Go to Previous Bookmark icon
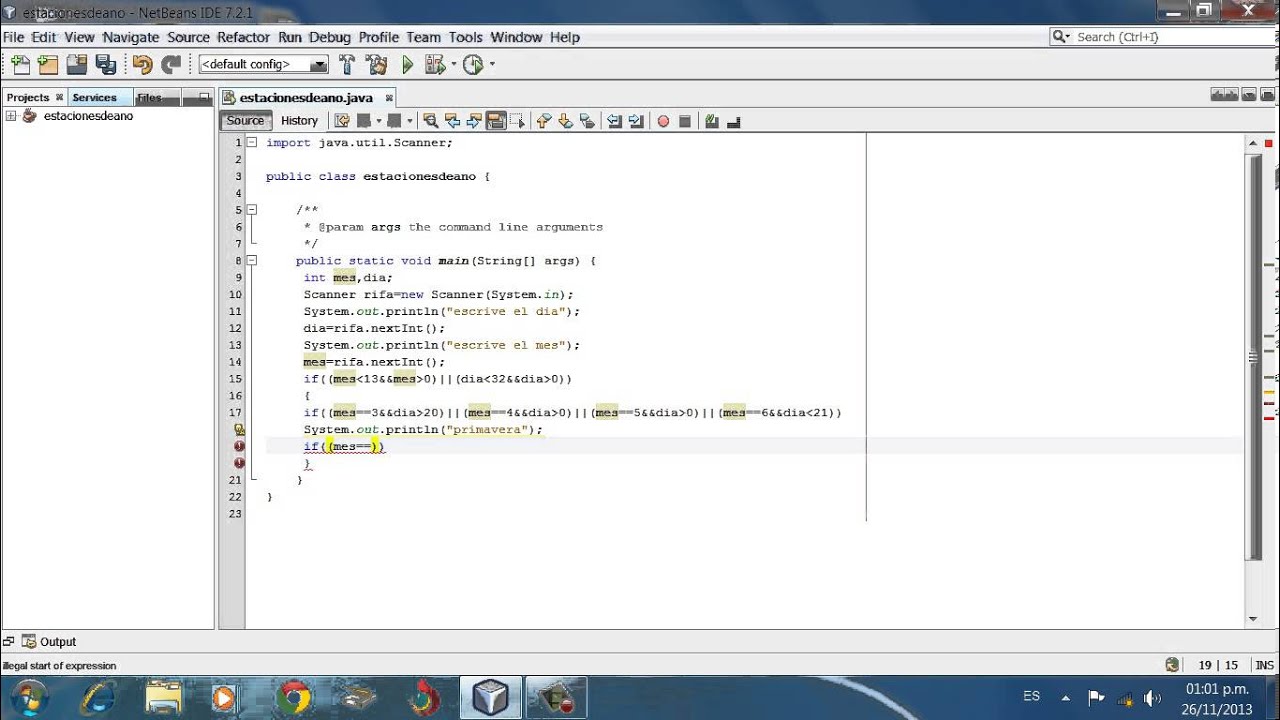The image size is (1280, 720). (x=544, y=121)
